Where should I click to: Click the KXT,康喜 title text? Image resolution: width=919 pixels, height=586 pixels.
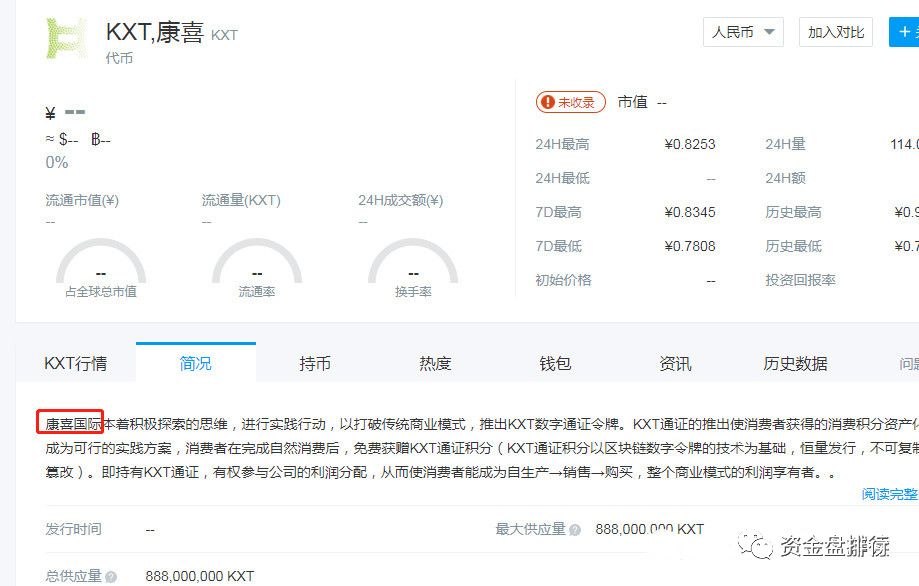[x=155, y=32]
